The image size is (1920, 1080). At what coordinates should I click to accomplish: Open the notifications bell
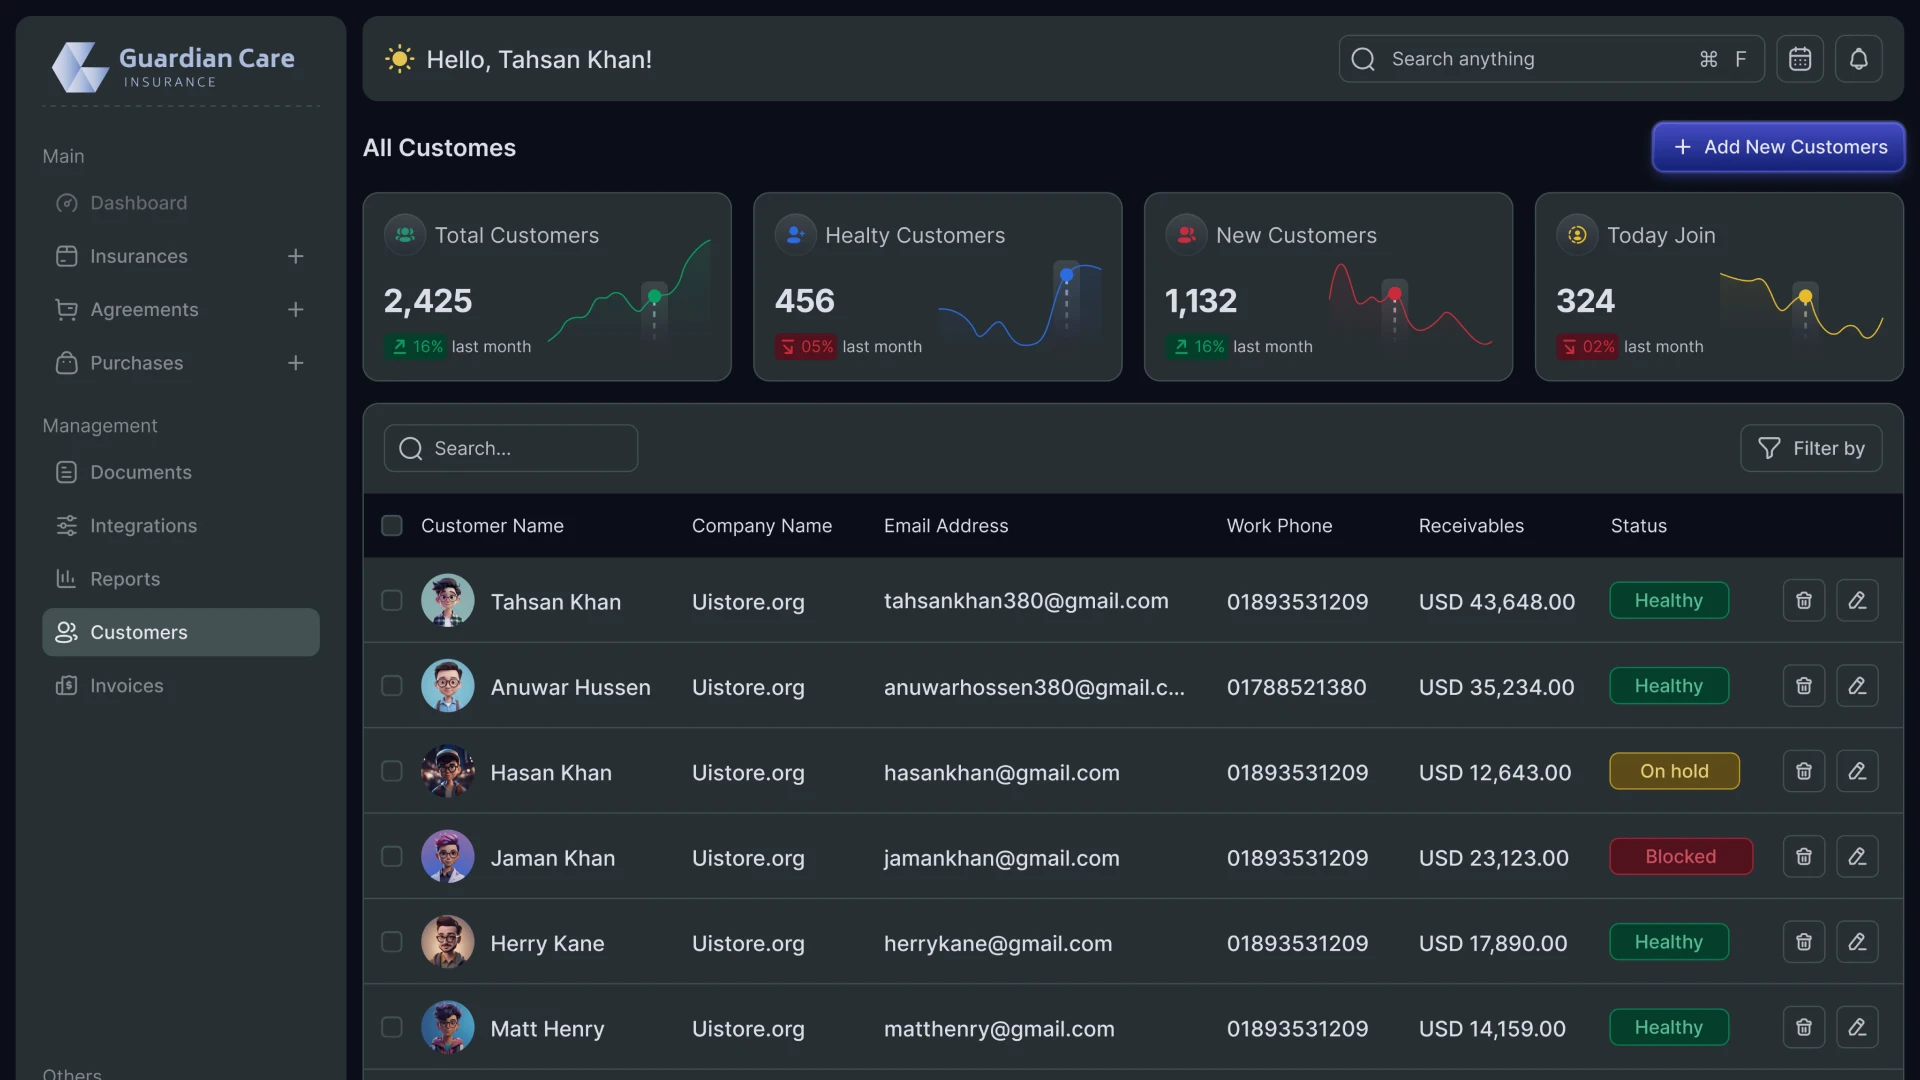tap(1859, 58)
